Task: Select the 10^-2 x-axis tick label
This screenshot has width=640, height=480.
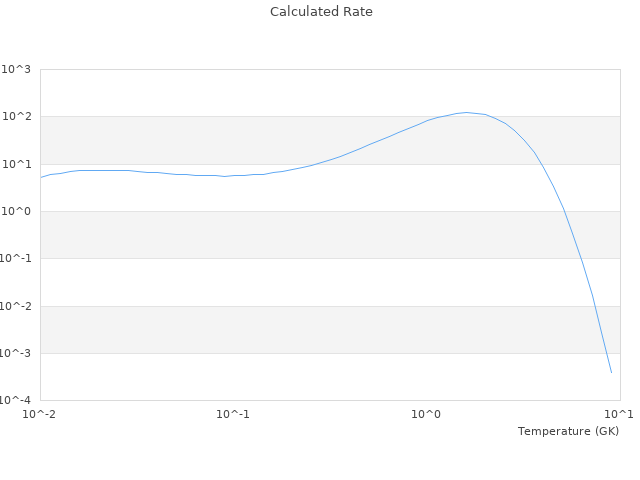Action: [40, 414]
